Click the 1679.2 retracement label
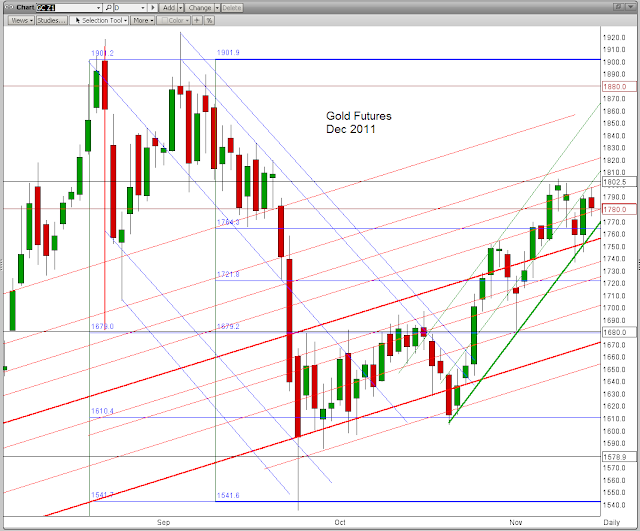The image size is (640, 531). coord(228,327)
